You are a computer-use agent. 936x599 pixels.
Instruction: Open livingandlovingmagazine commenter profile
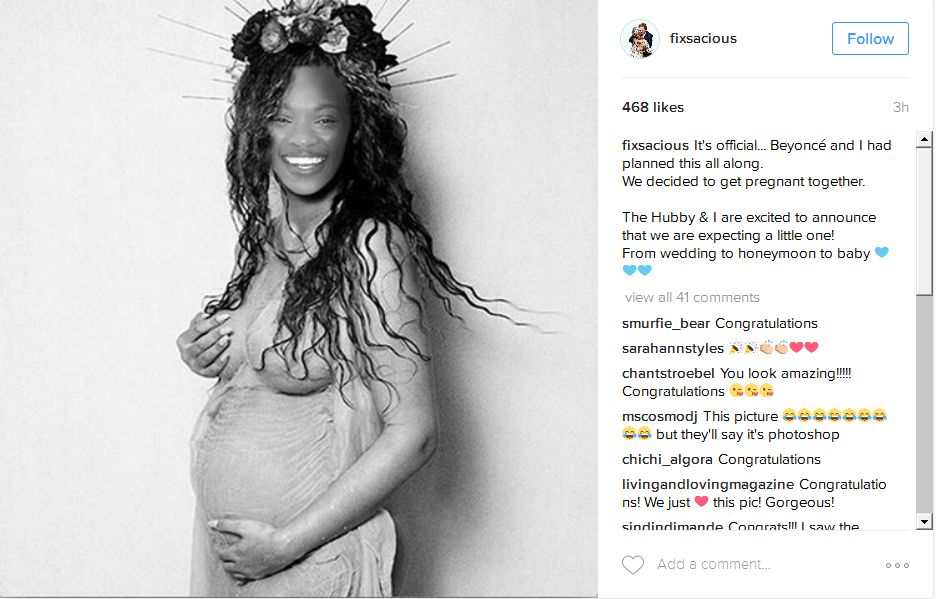(708, 484)
